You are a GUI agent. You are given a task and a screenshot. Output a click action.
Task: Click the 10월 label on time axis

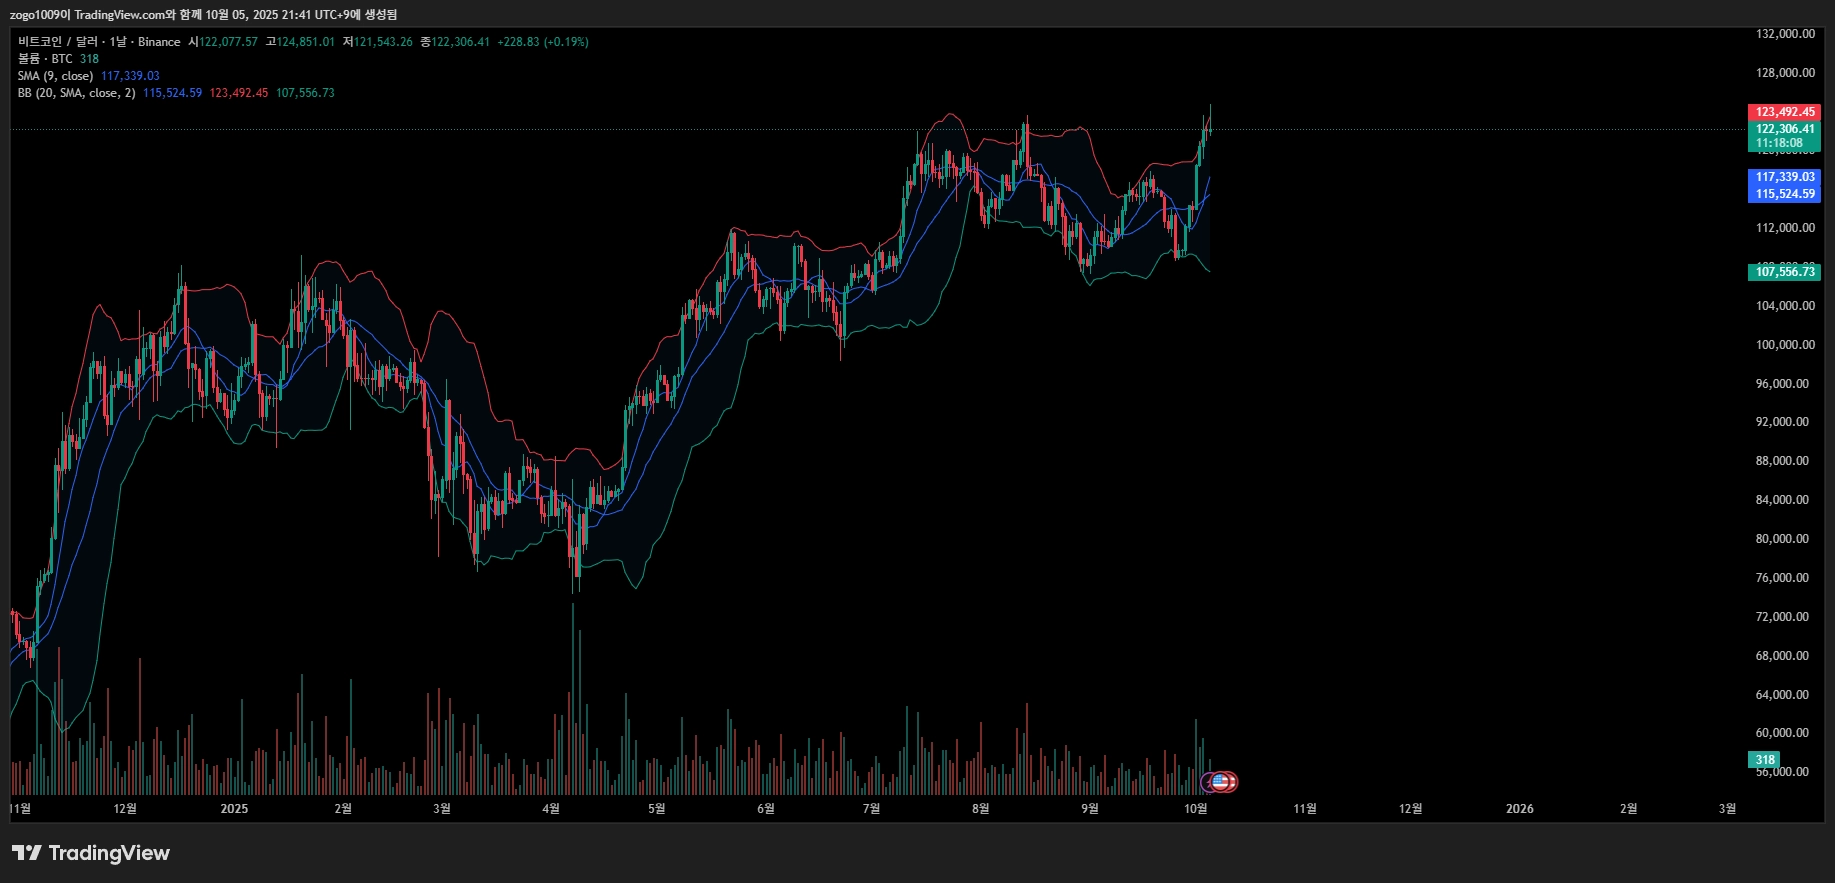(x=1195, y=809)
